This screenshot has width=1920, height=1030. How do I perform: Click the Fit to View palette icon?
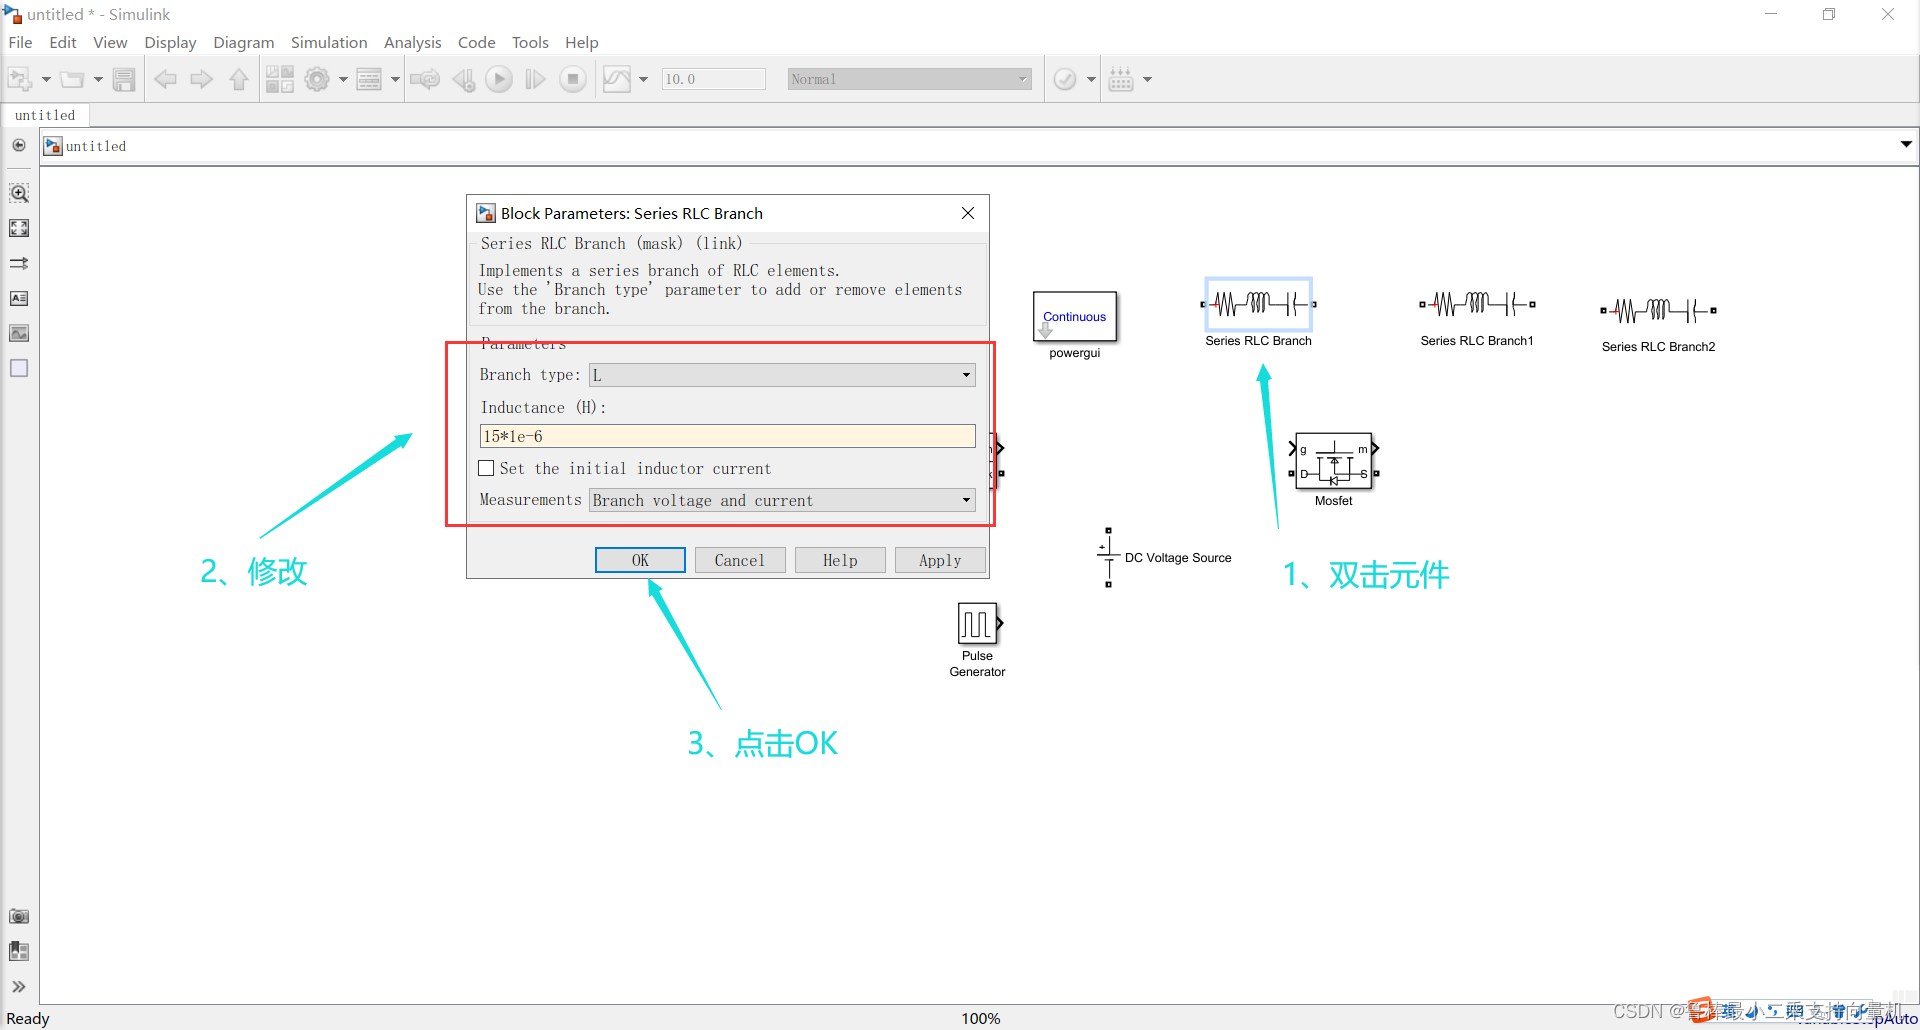[19, 228]
